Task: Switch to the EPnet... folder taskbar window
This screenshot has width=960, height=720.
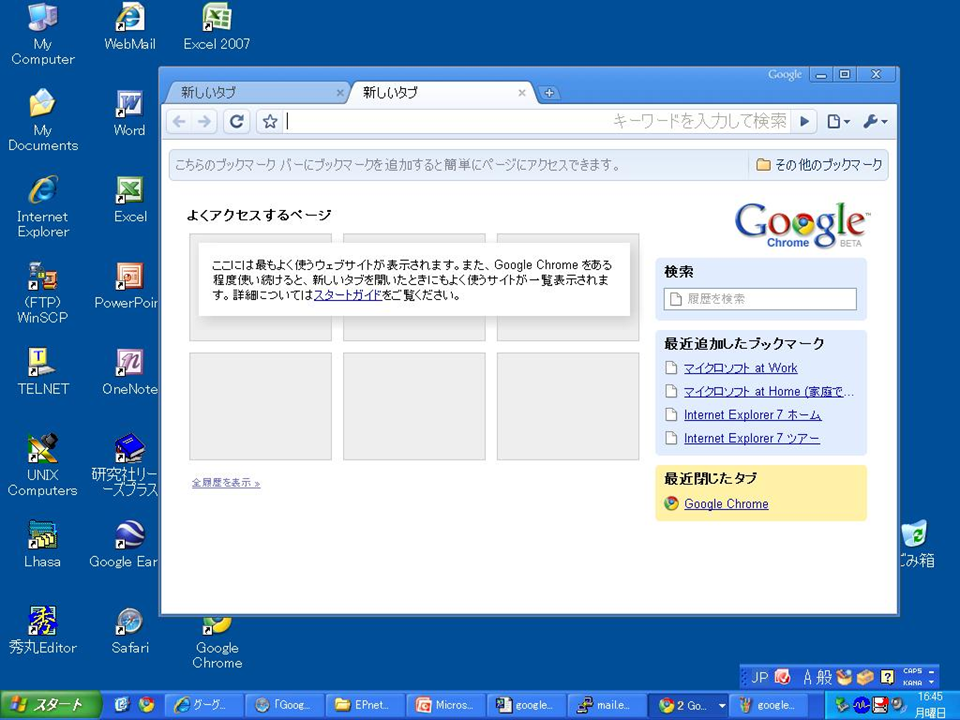Action: point(366,705)
